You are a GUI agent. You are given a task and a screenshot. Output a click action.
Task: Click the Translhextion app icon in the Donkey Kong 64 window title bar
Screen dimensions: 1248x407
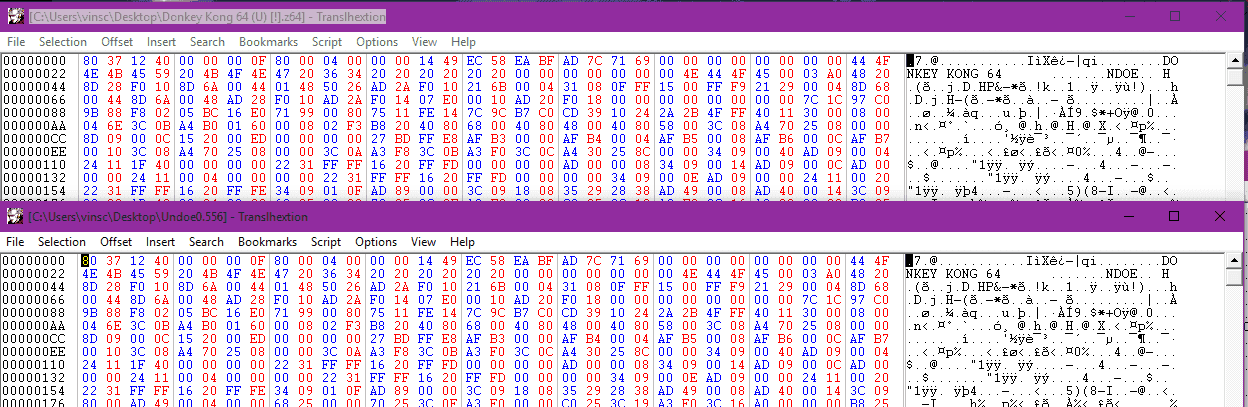point(15,17)
